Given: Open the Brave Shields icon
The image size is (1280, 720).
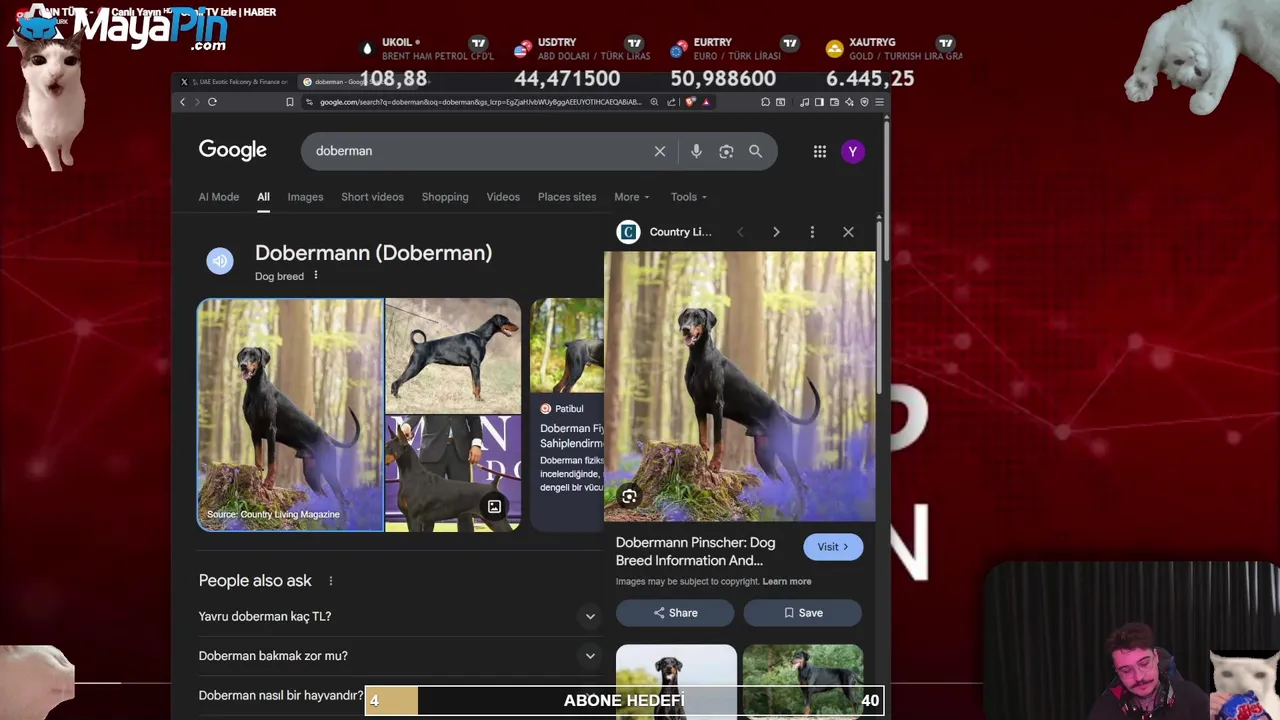Looking at the screenshot, I should [x=690, y=102].
